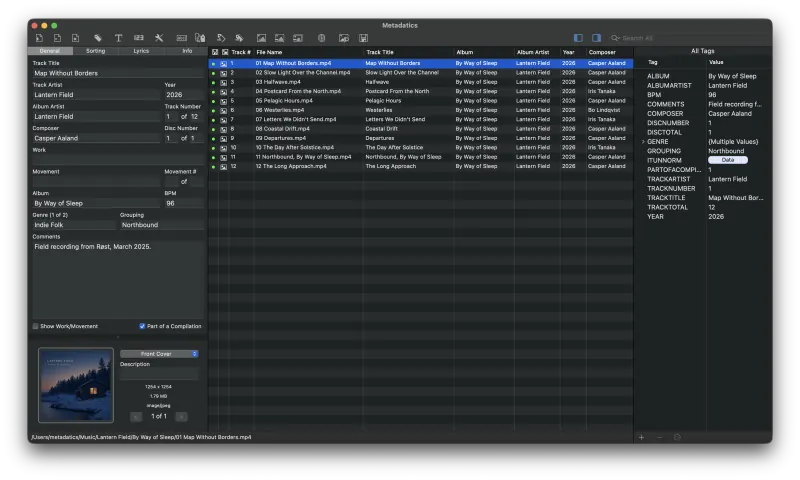Screen dimensions: 800x480
Task: Click the artwork Description field
Action: point(159,374)
